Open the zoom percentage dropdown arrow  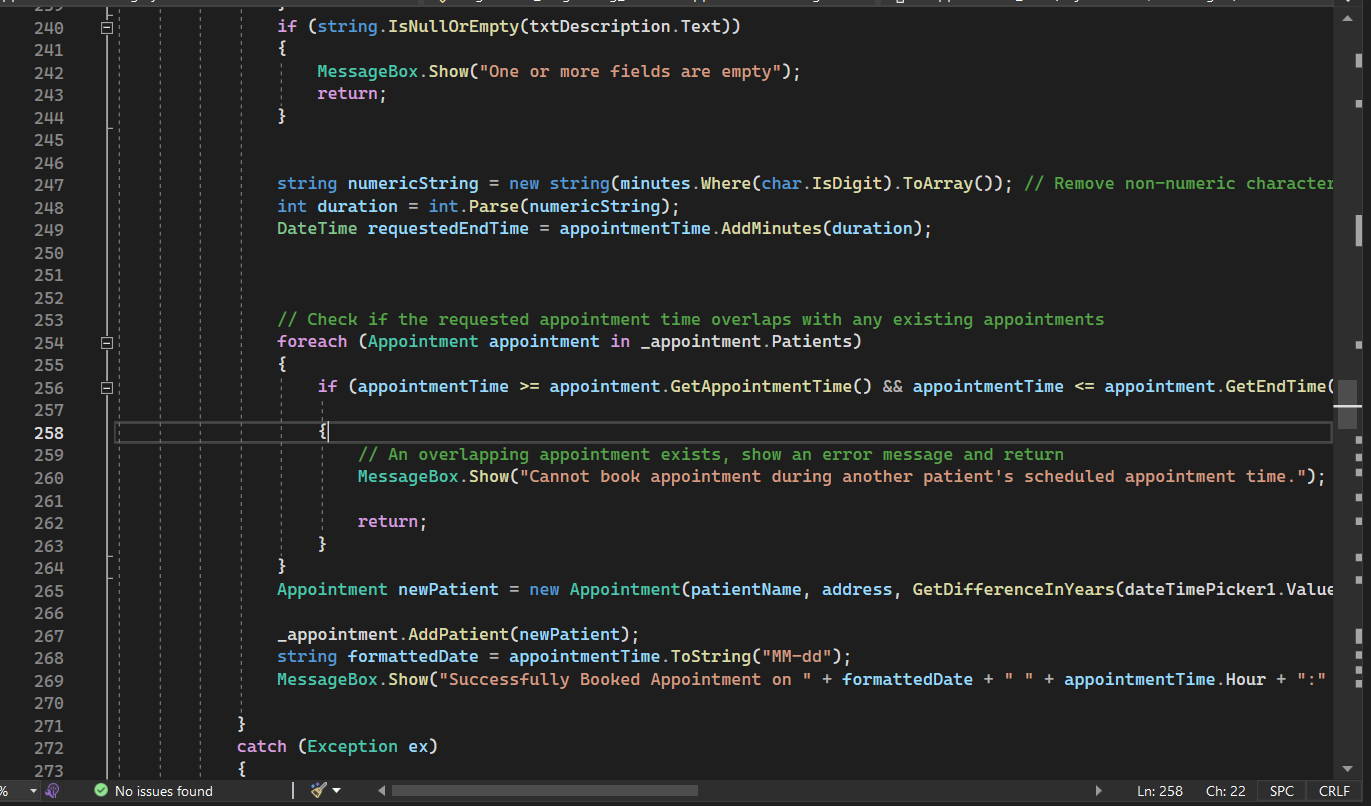click(33, 791)
